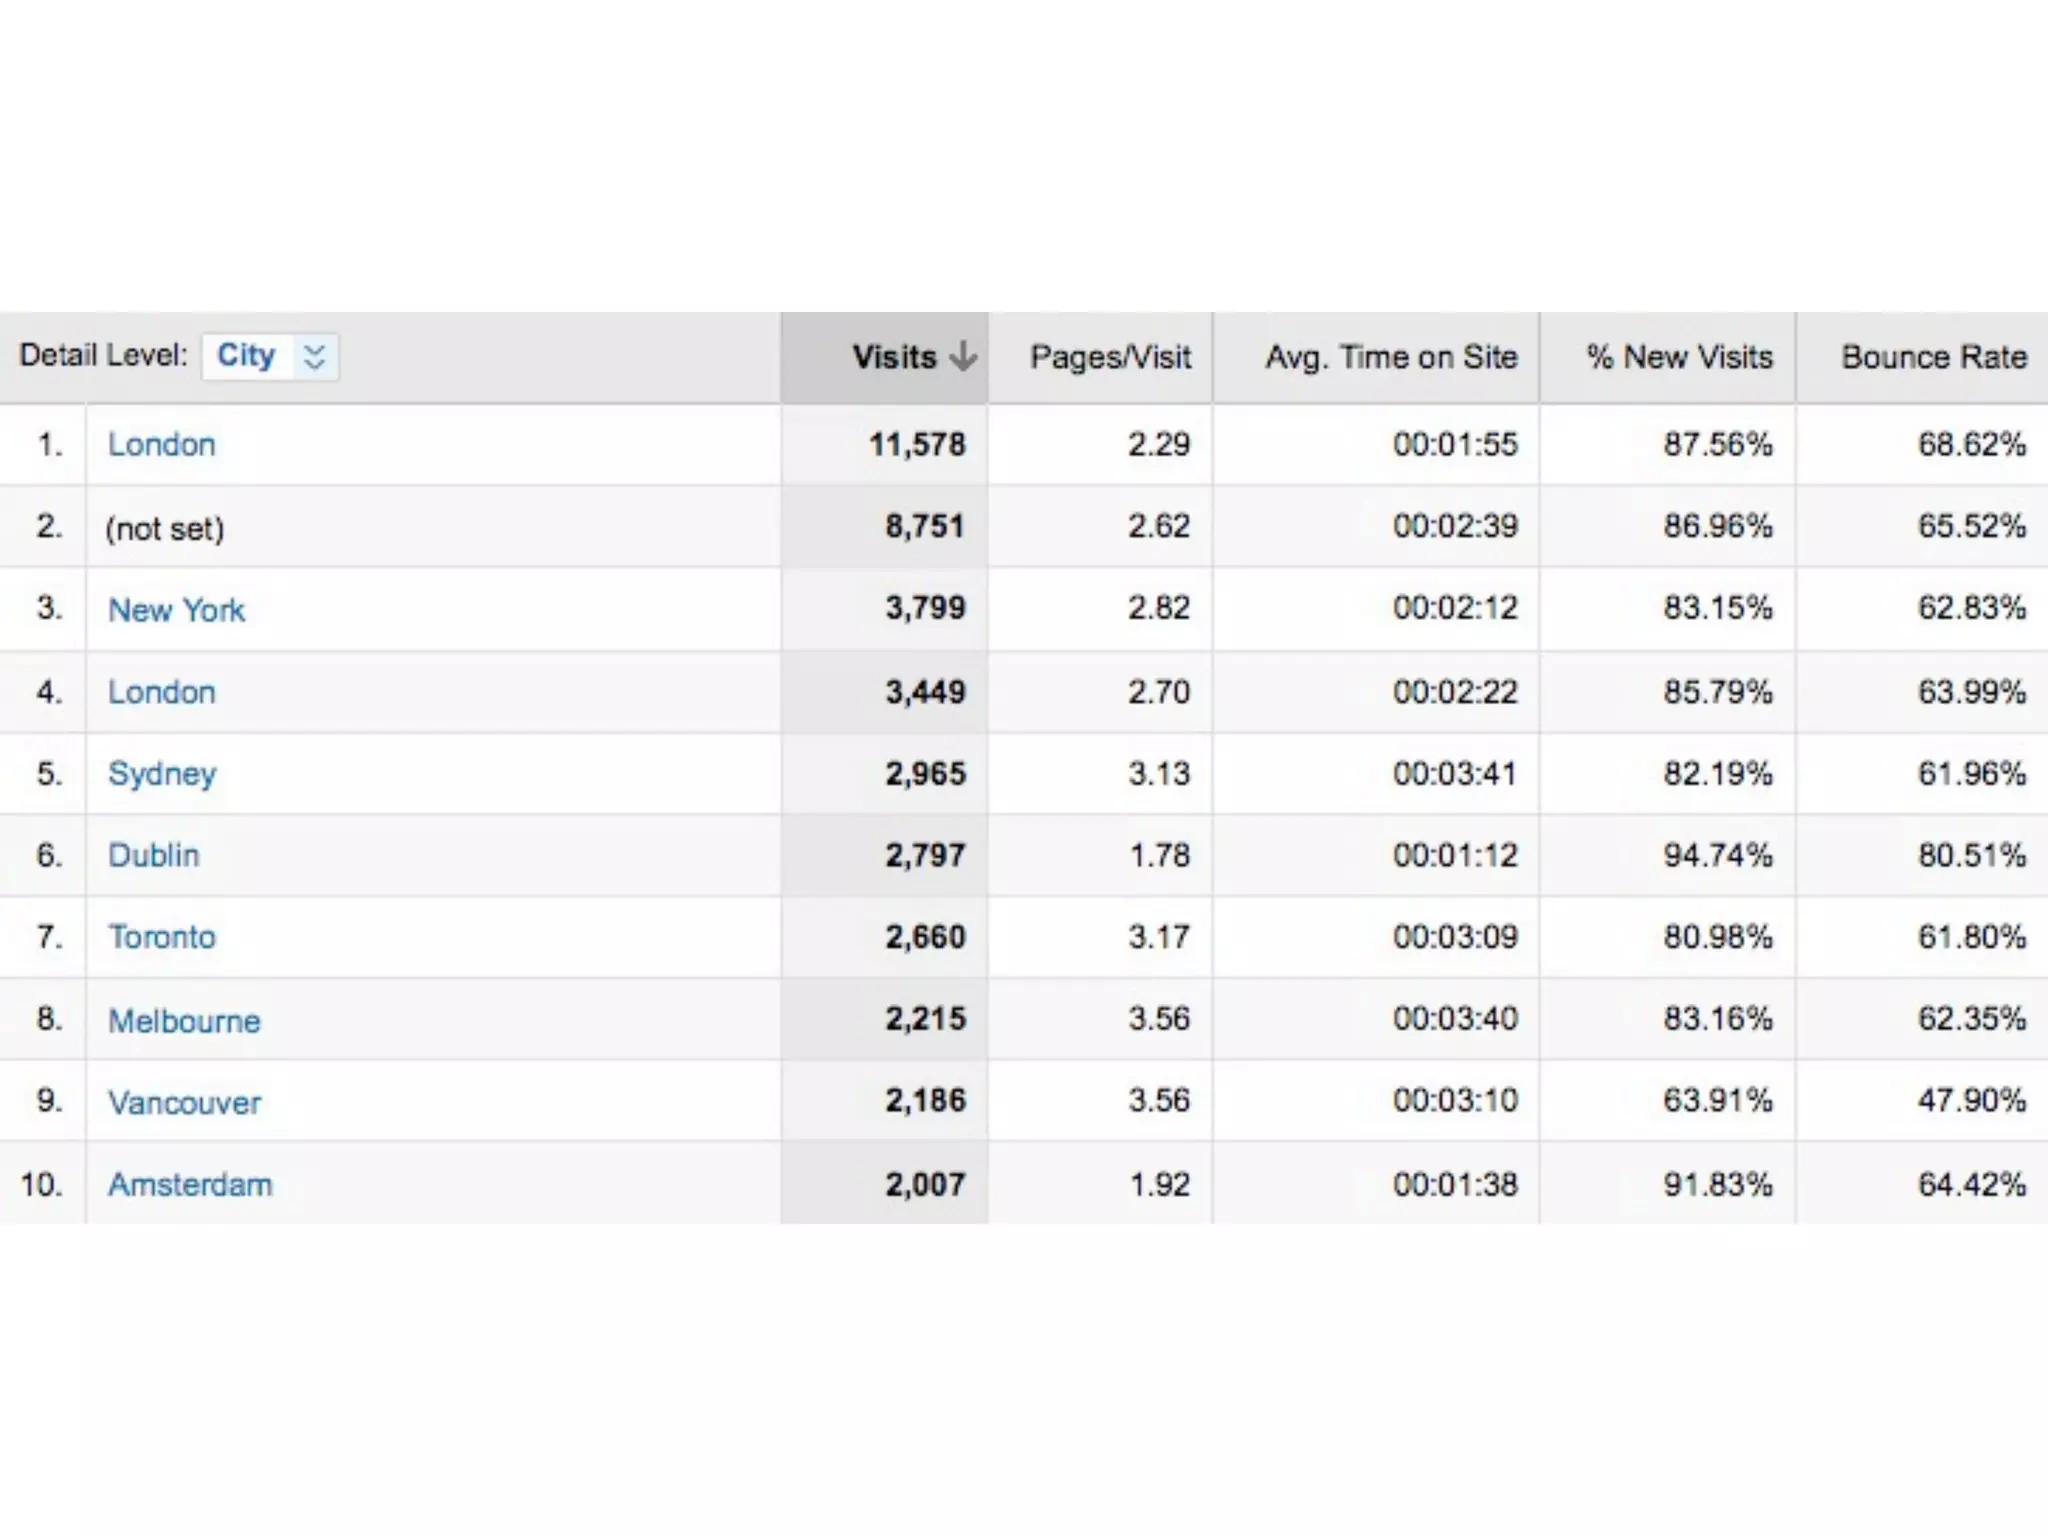Screen dimensions: 2048x1536
Task: Sort by Avg. Time on Site column
Action: click(x=1391, y=357)
